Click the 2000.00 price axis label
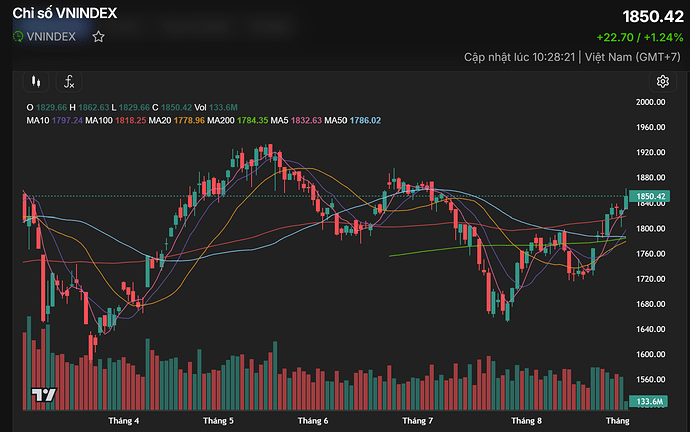 [650, 102]
